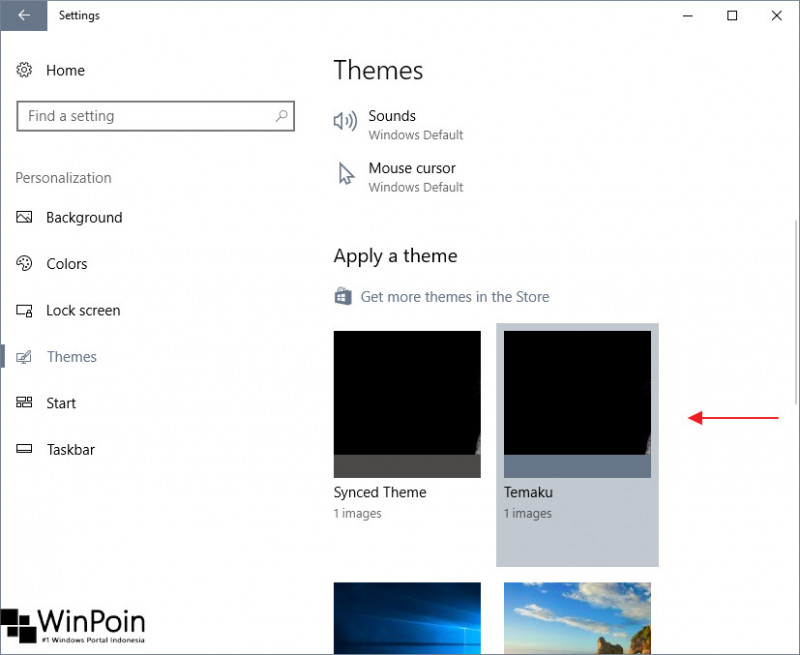Click the Colors palette icon
The height and width of the screenshot is (655, 800).
[24, 263]
